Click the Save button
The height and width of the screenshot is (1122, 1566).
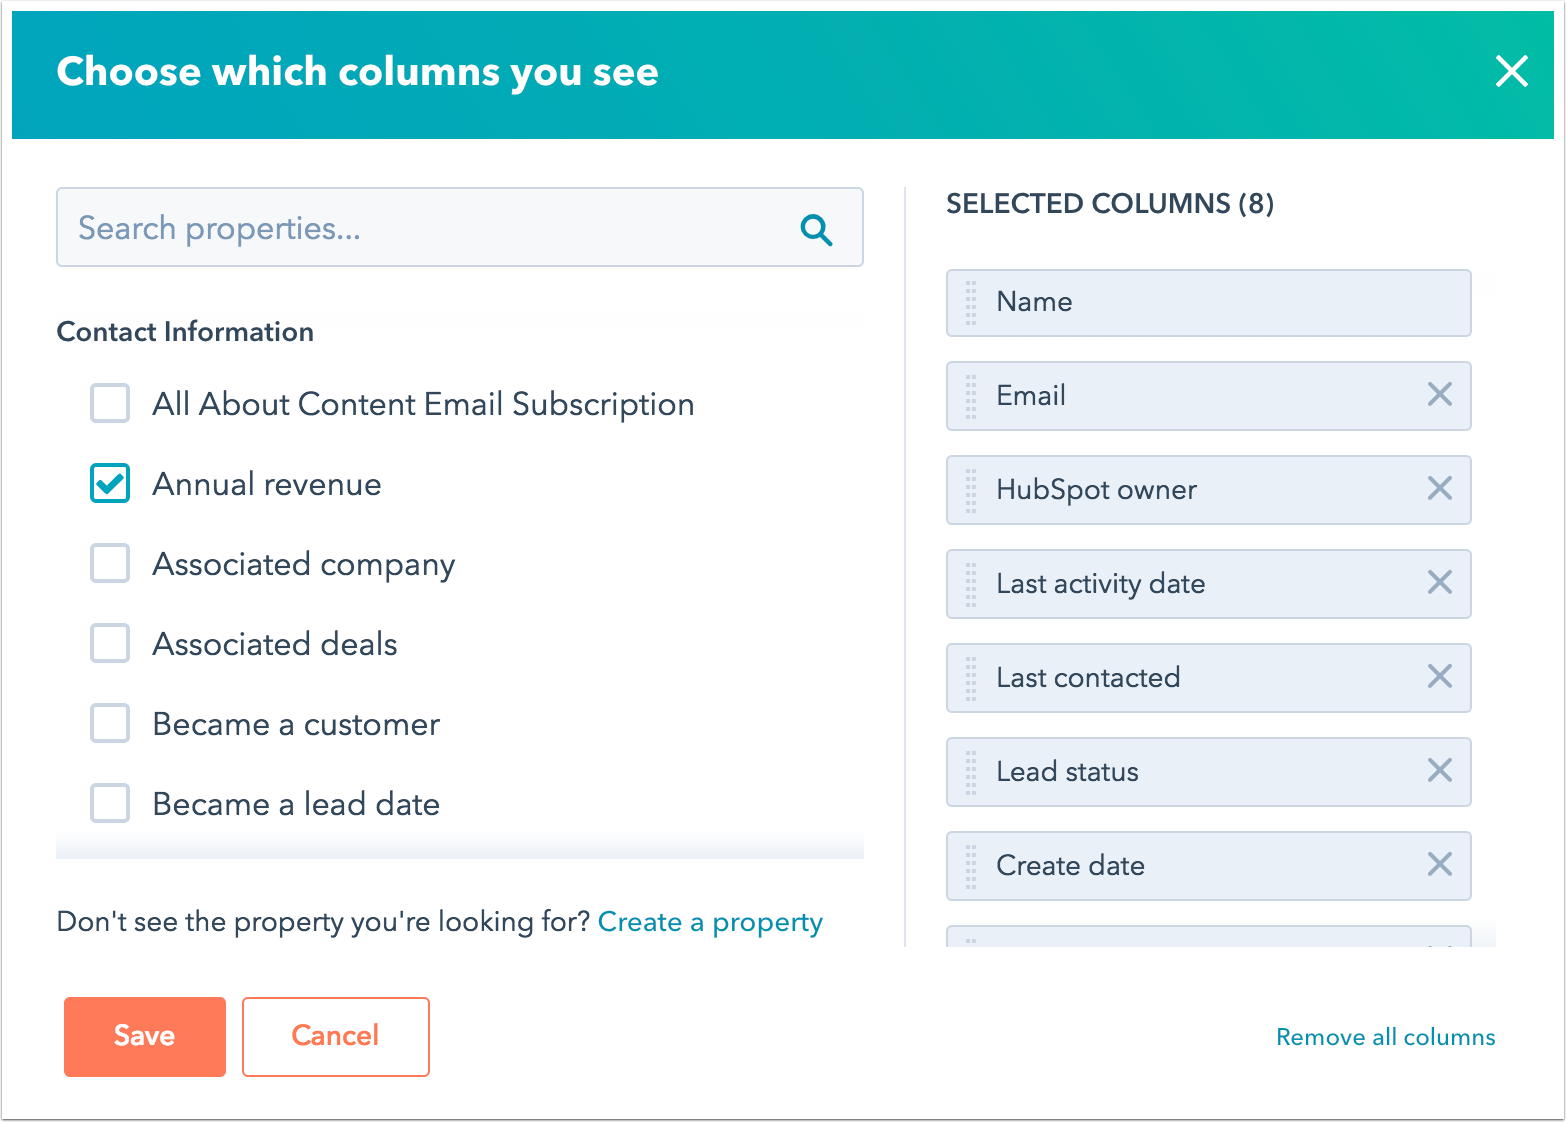145,1037
